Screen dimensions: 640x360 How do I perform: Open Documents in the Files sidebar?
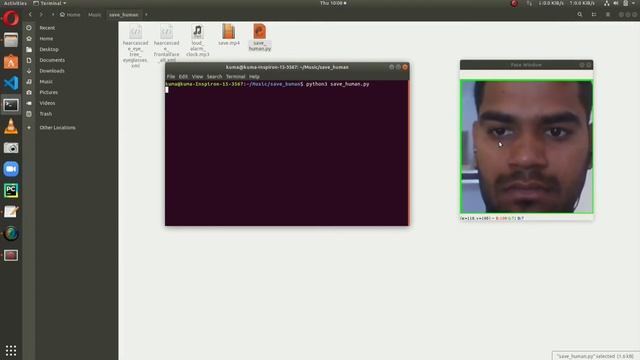coord(52,60)
